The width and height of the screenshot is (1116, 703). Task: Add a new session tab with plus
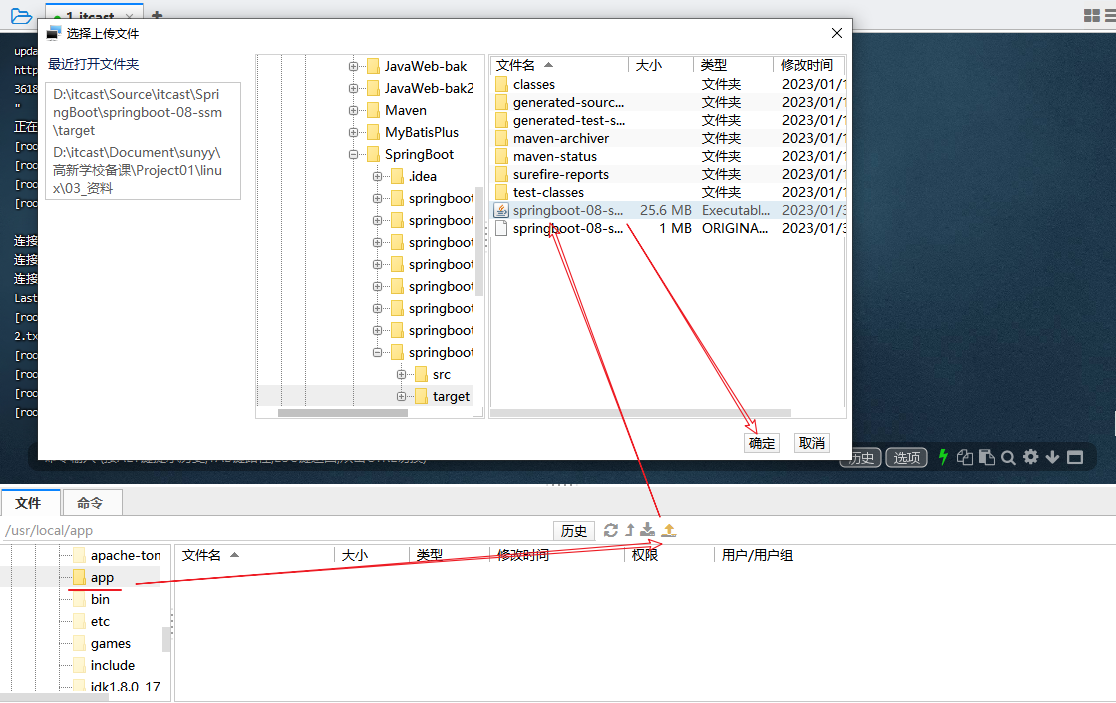[157, 16]
